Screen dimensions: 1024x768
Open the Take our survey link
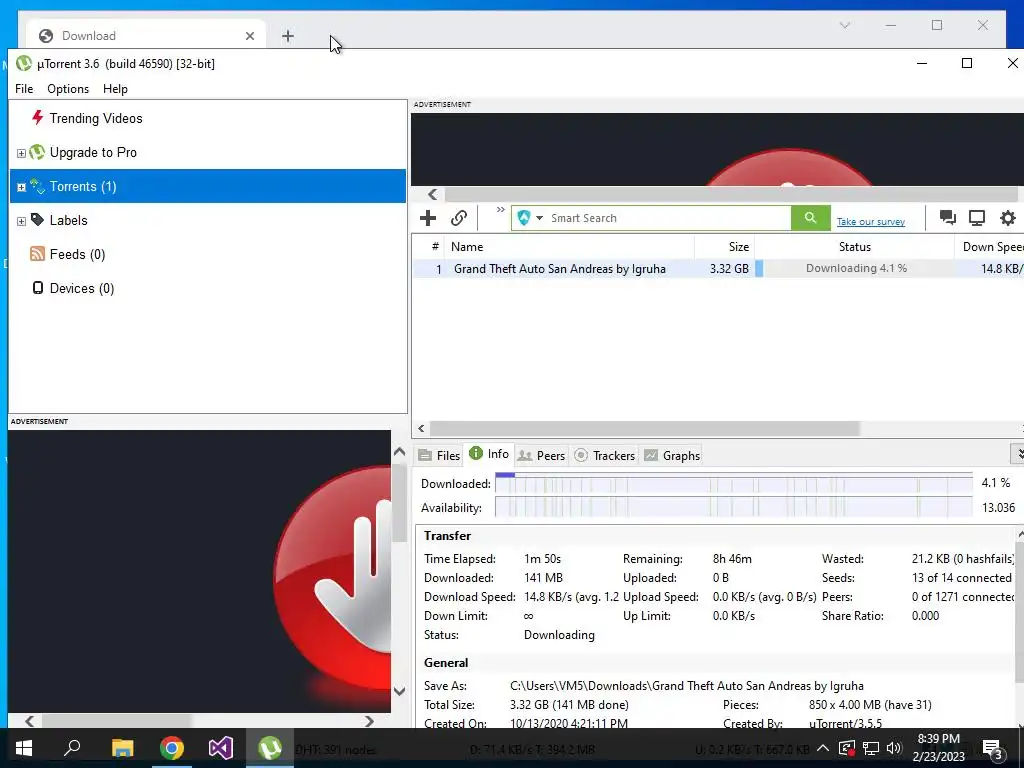pyautogui.click(x=871, y=221)
